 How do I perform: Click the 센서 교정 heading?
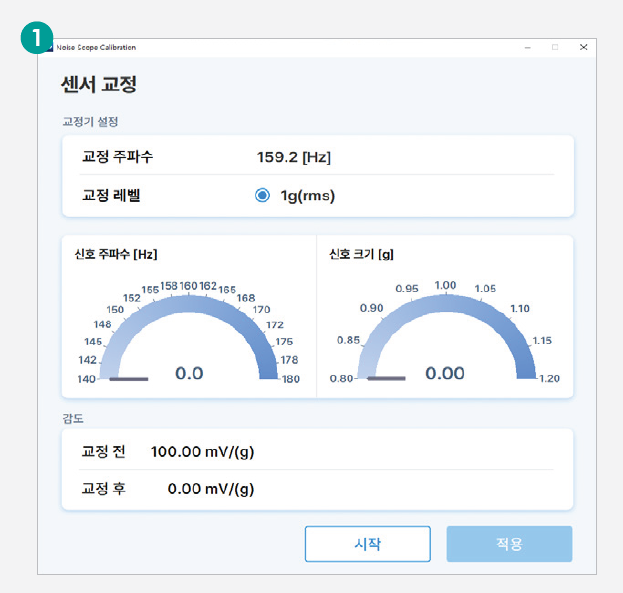click(x=98, y=85)
